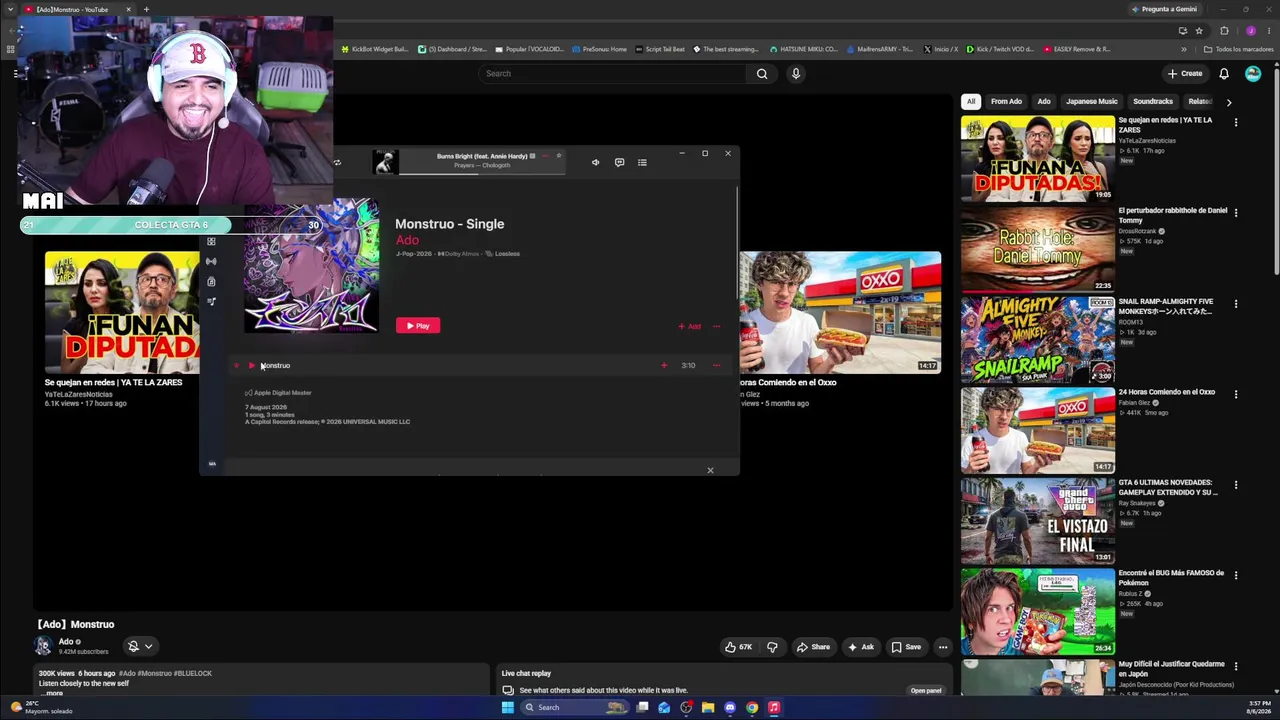Screen dimensions: 1280x720
Task: Dislike the Ado Monstruo video
Action: (772, 647)
